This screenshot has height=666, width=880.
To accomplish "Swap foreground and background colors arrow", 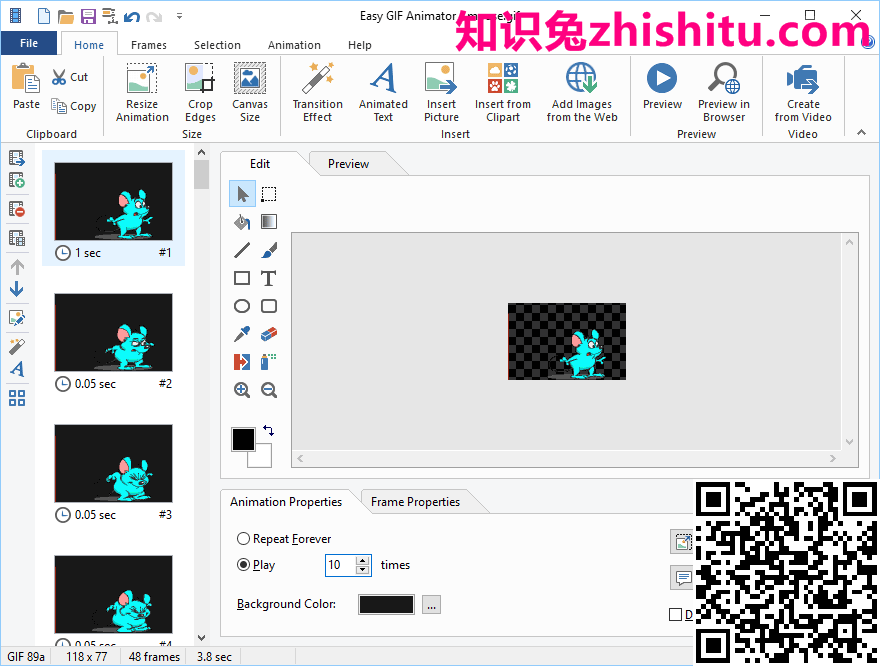I will (268, 430).
